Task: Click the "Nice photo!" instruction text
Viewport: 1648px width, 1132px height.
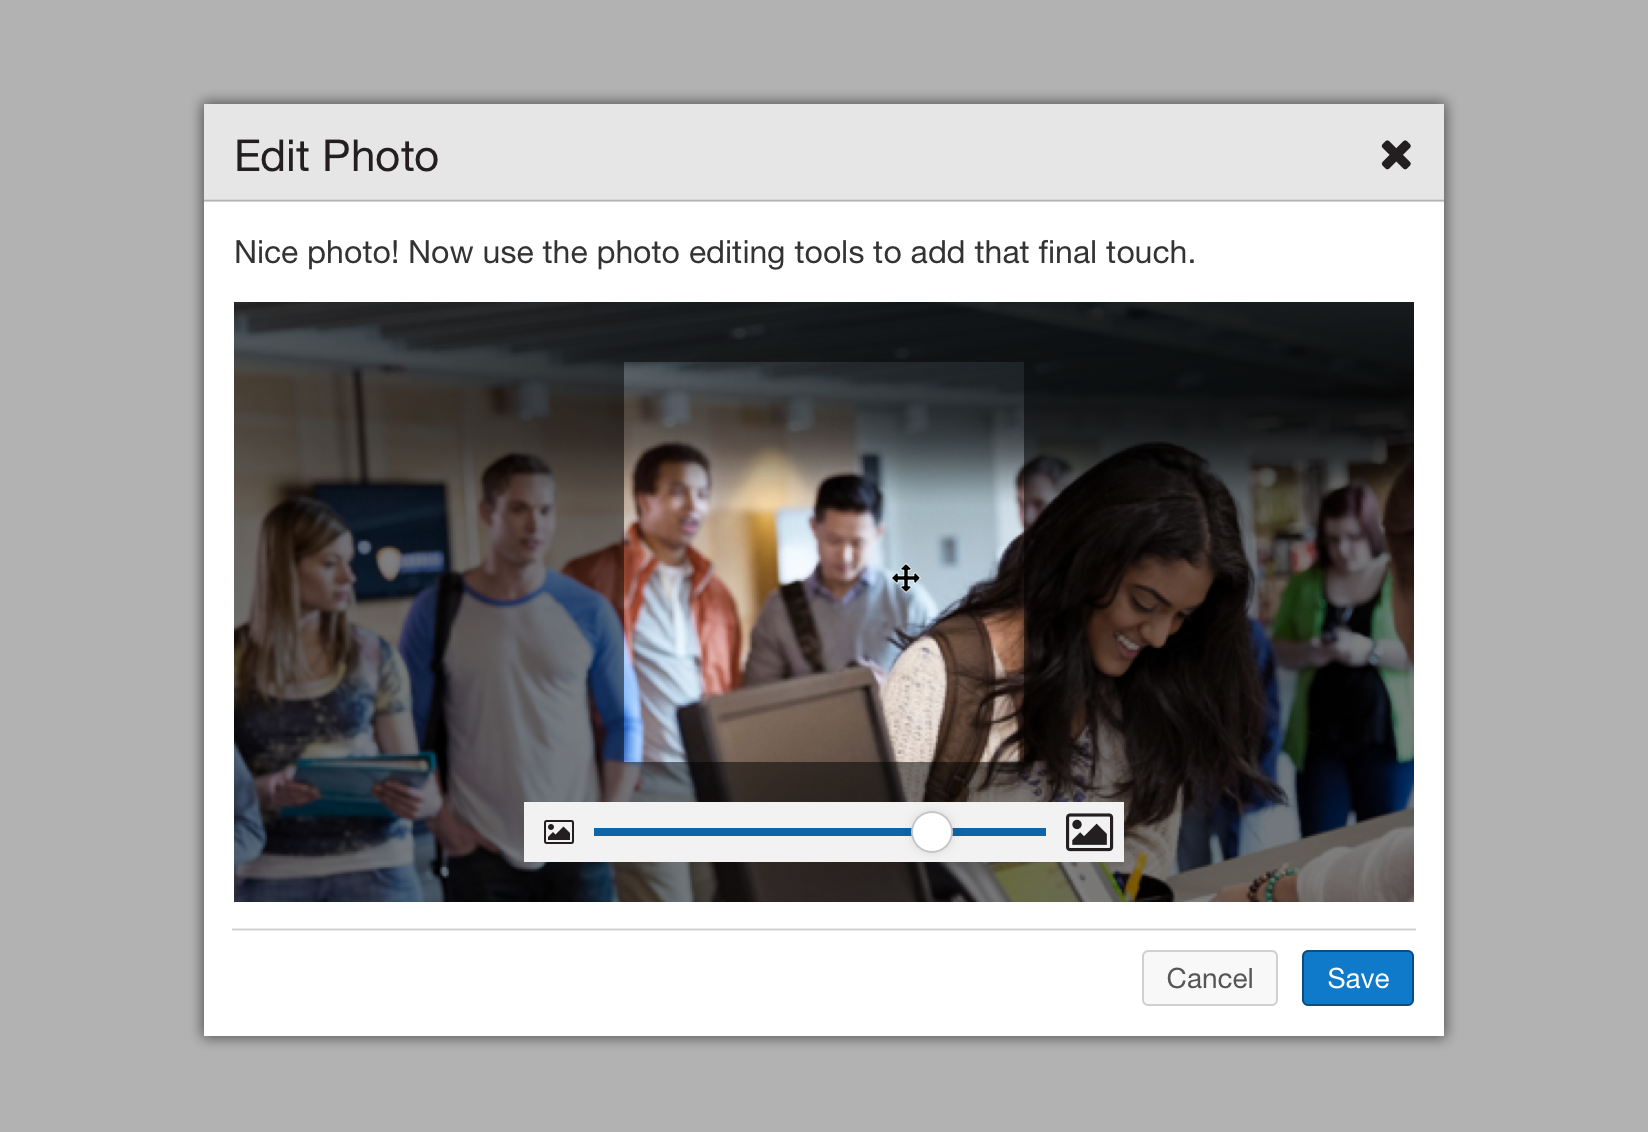Action: [x=714, y=252]
